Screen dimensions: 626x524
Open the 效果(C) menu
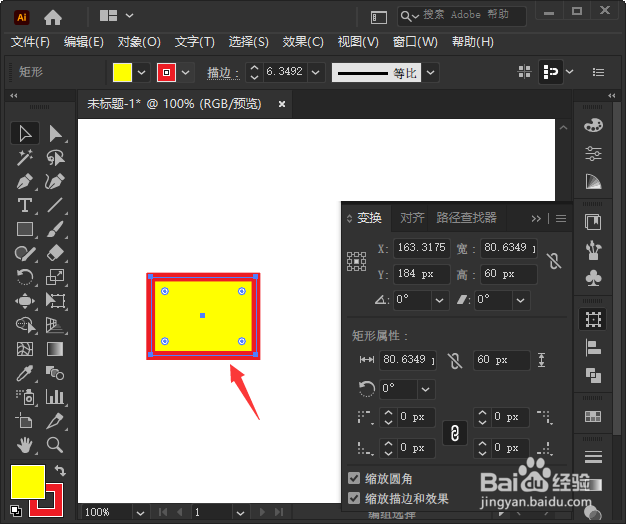[x=303, y=42]
